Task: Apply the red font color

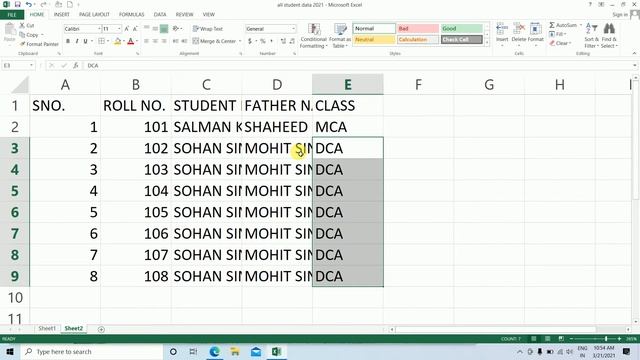Action: click(x=131, y=41)
